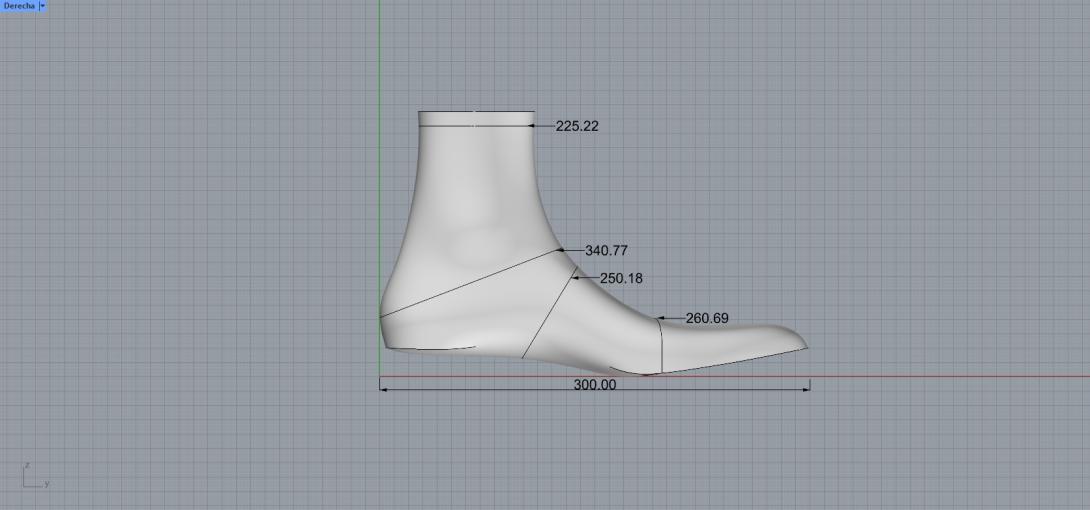Image resolution: width=1090 pixels, height=510 pixels.
Task: Click the 300.00 length dimension text
Action: coord(594,385)
